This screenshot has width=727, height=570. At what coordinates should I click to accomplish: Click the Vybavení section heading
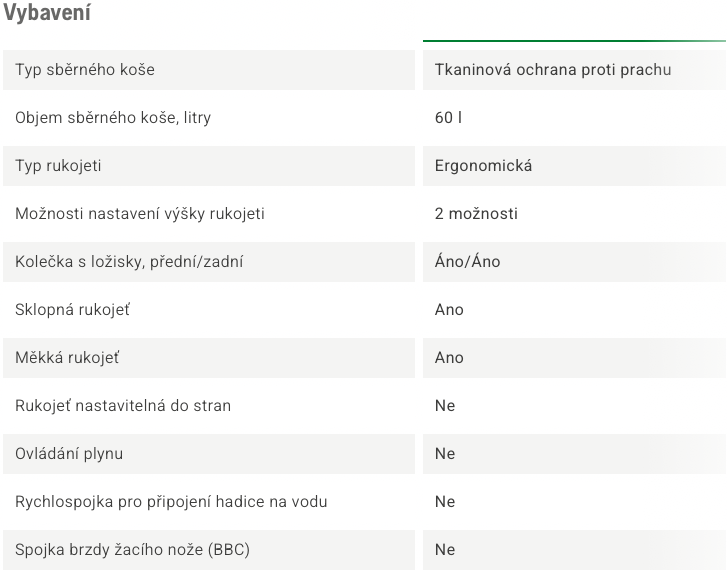pyautogui.click(x=47, y=13)
